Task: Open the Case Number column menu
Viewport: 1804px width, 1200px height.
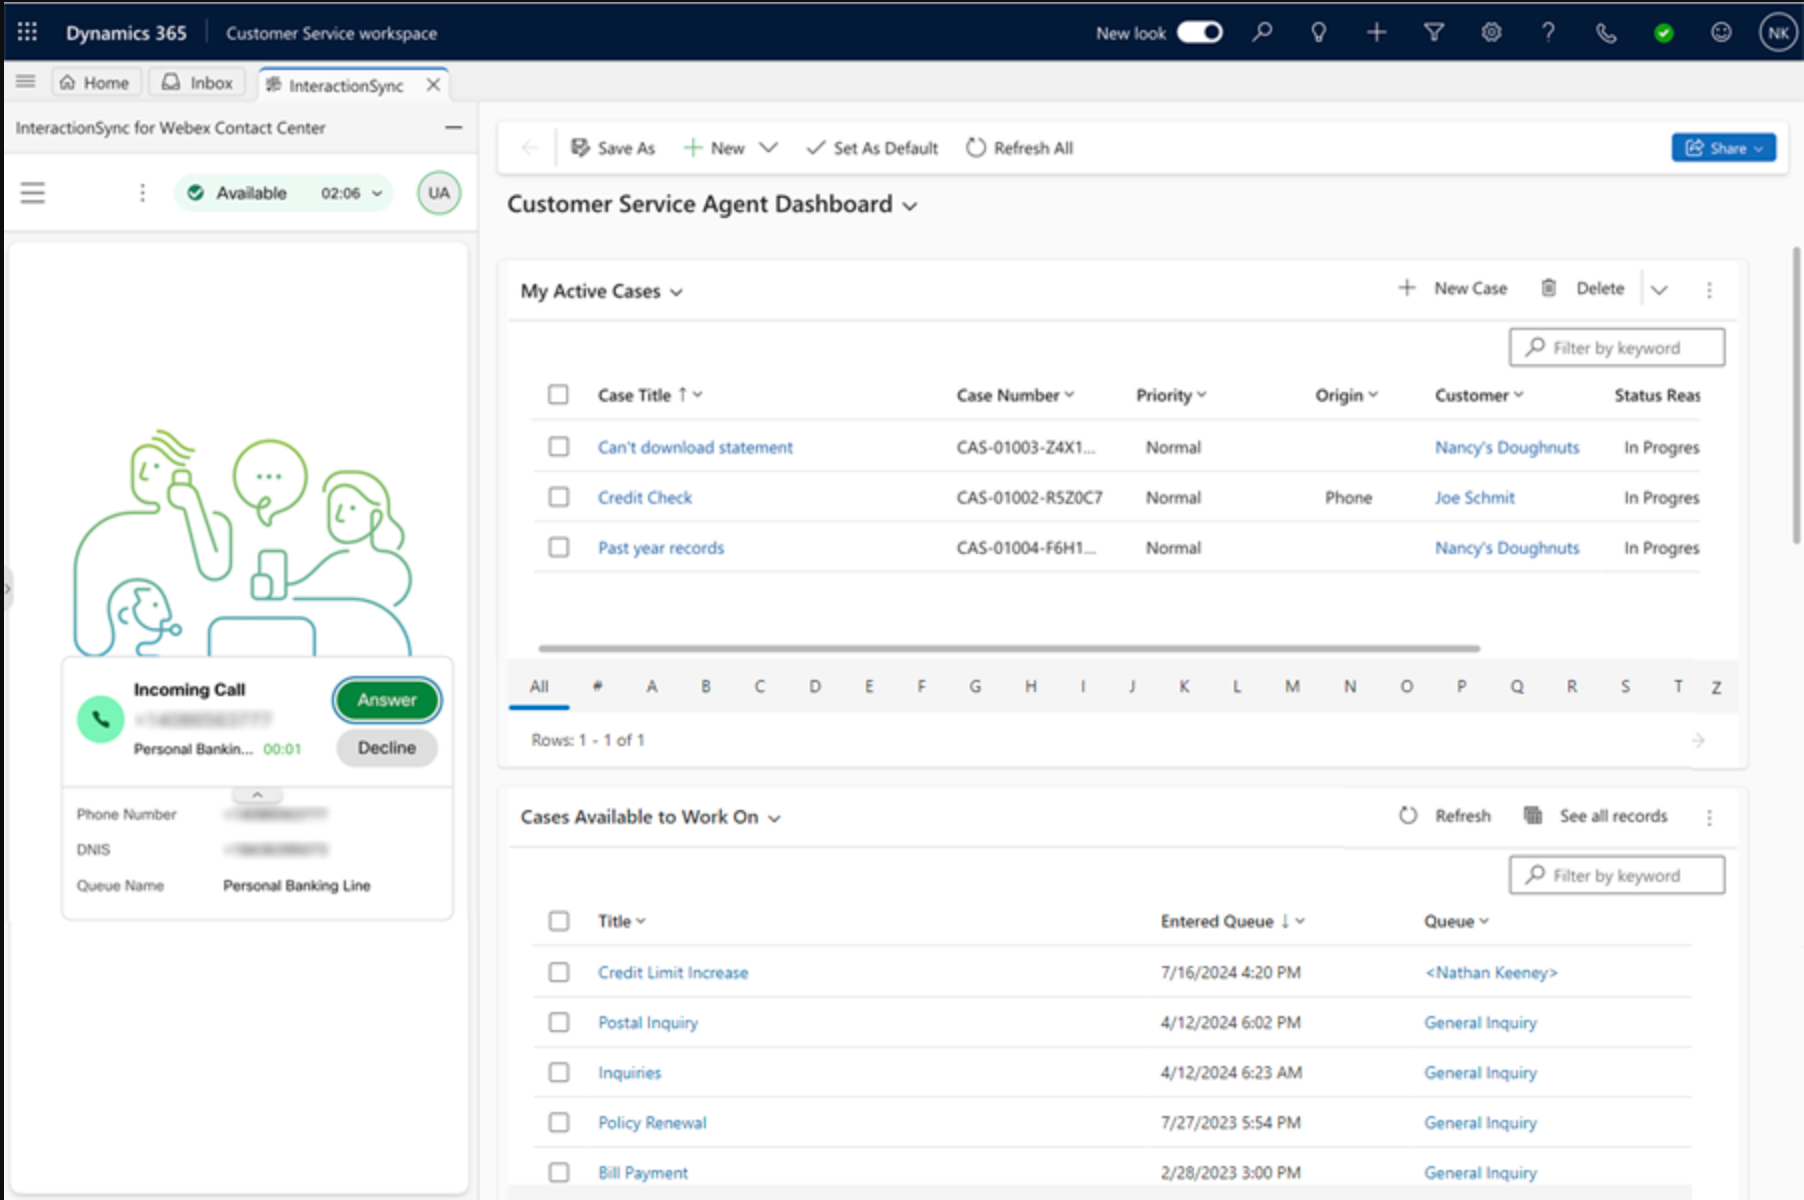Action: 1015,395
